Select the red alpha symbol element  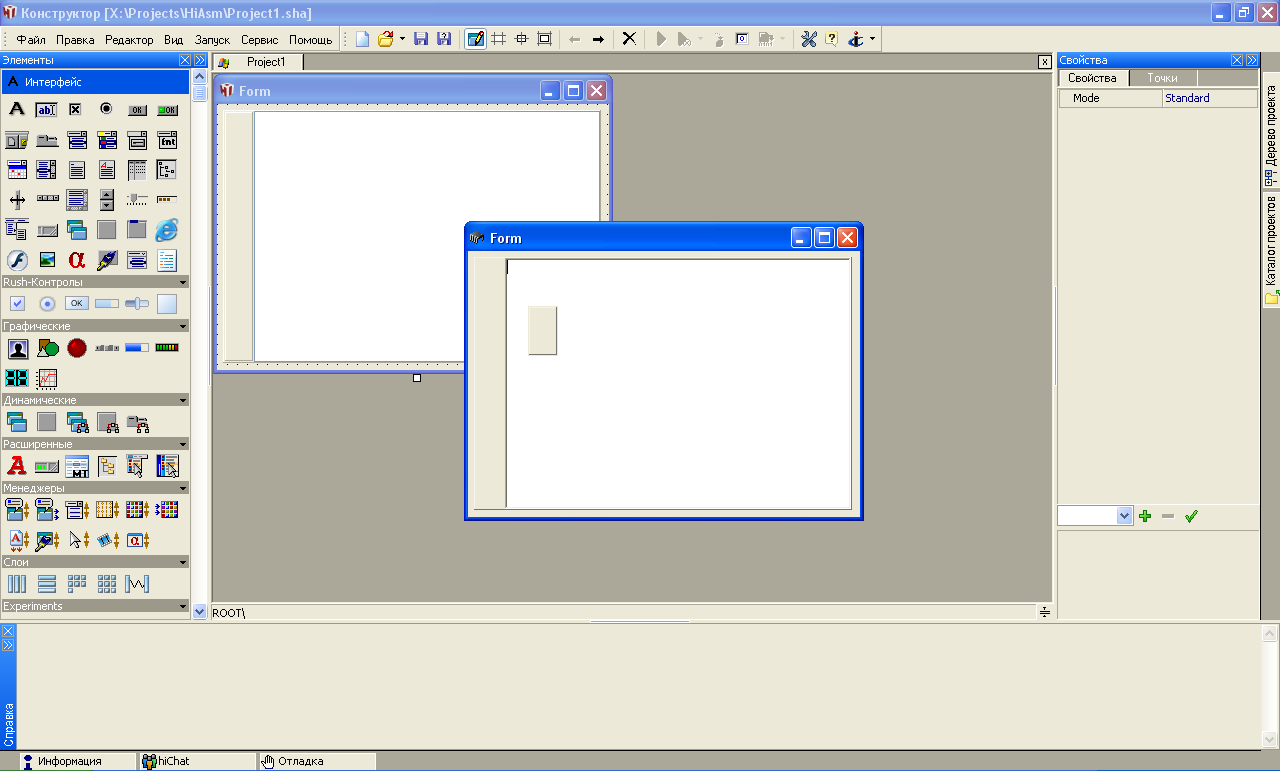click(x=77, y=260)
